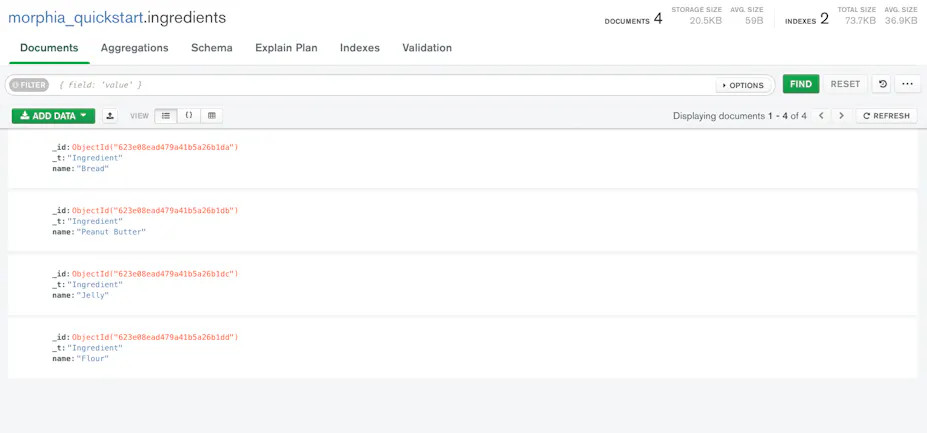
Task: Click the ObjectId ending in b1dc
Action: click(155, 274)
